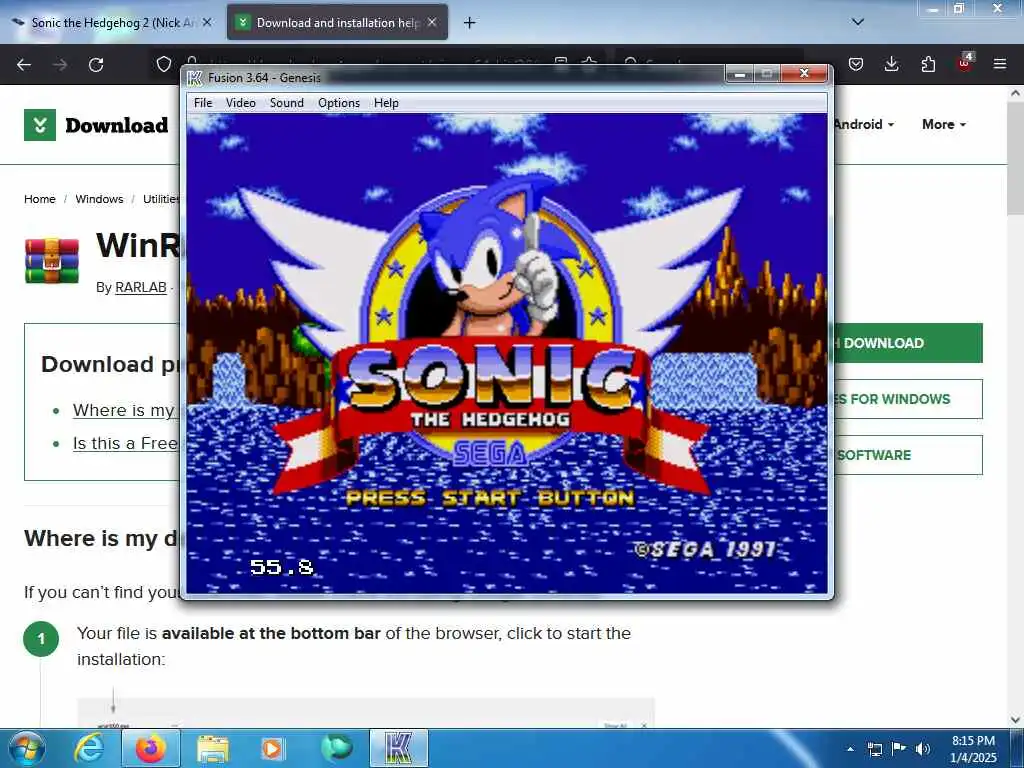The height and width of the screenshot is (768, 1024).
Task: Close the Download and installation help tab
Action: [432, 22]
